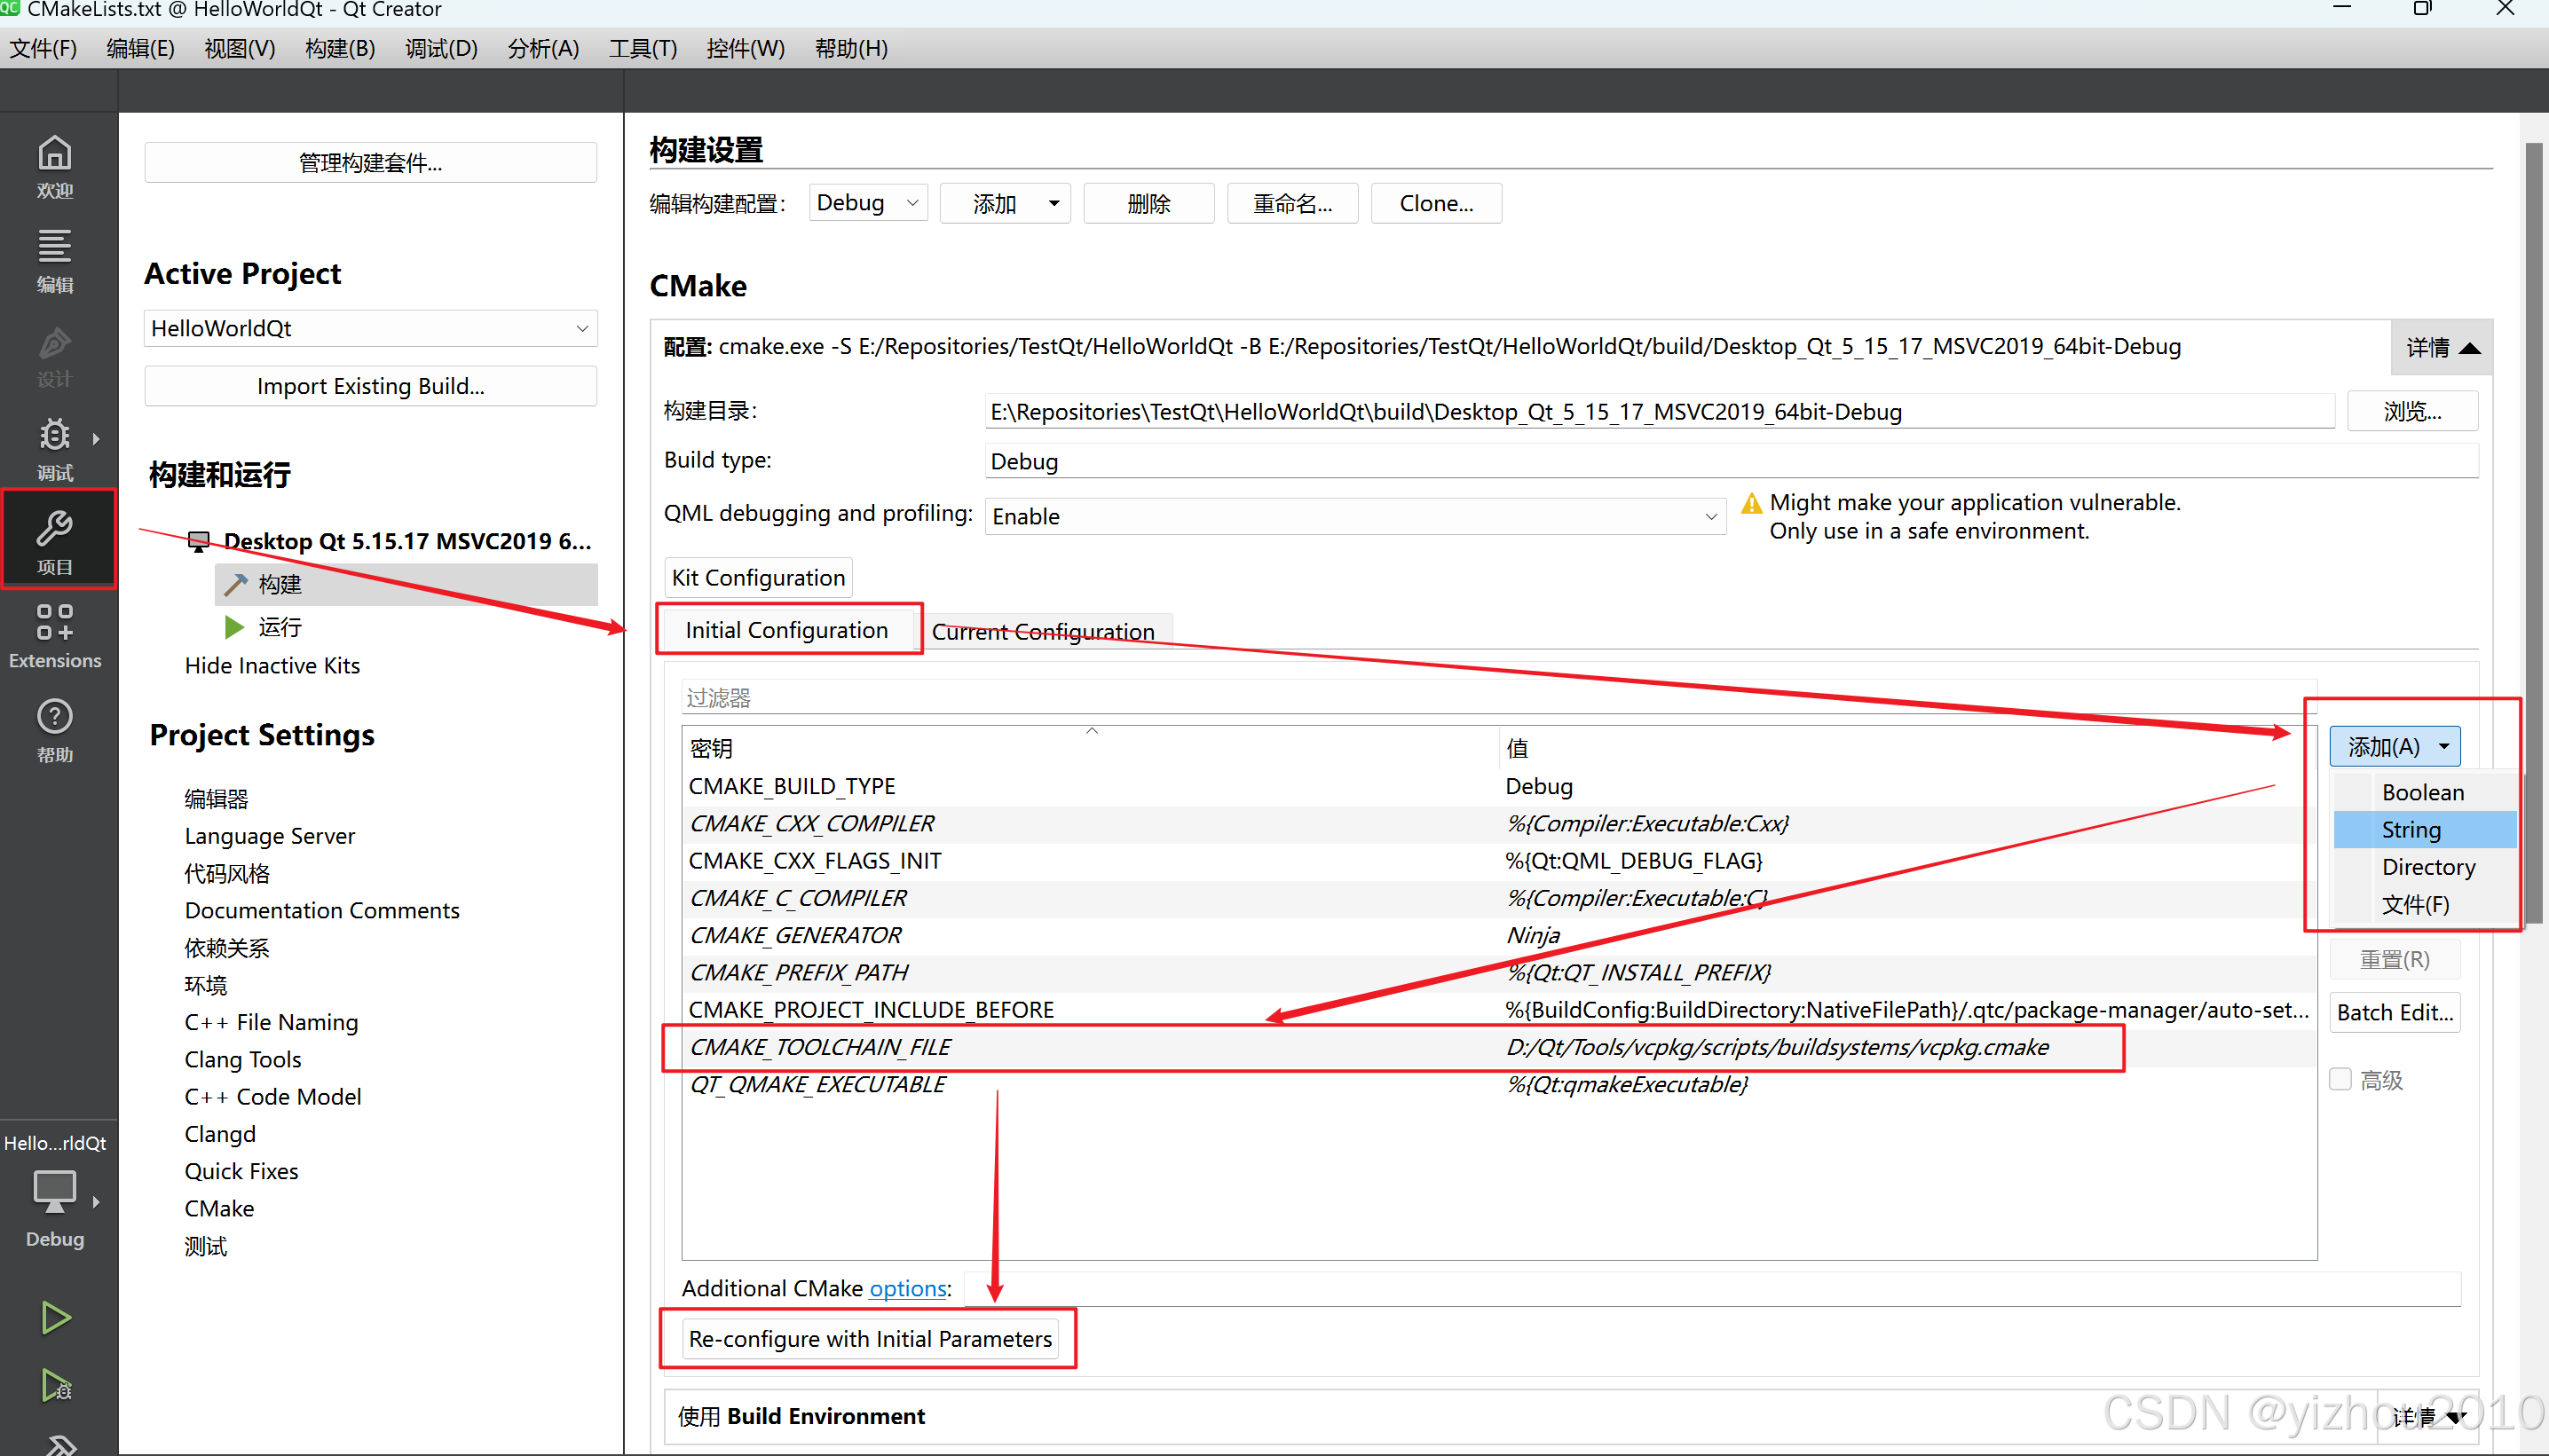Open the 控件(W) menu
Screen dimensions: 2549x1456
coord(745,49)
